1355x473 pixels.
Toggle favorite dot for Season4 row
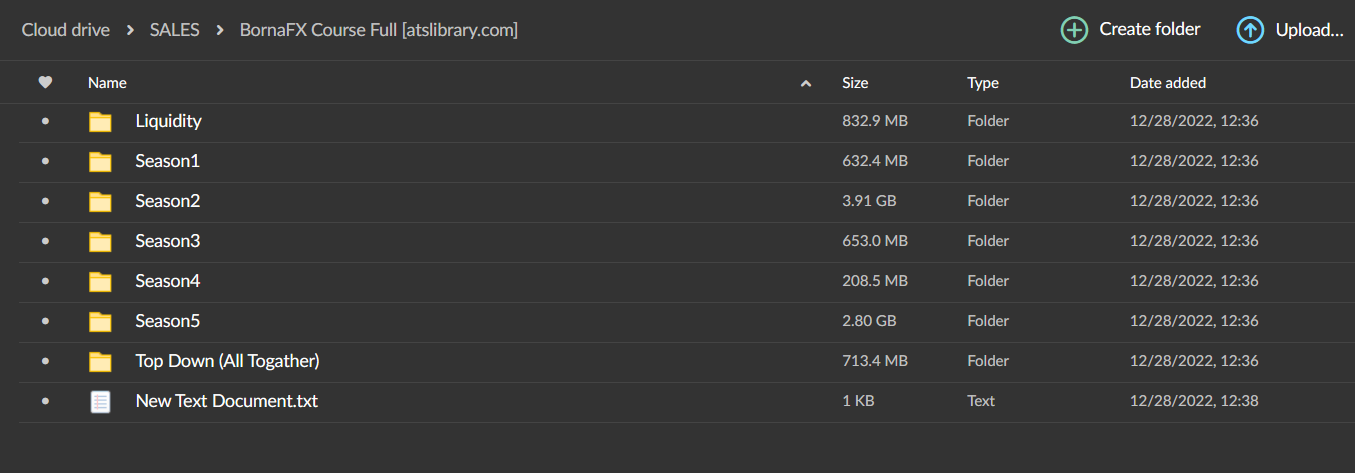(x=45, y=281)
